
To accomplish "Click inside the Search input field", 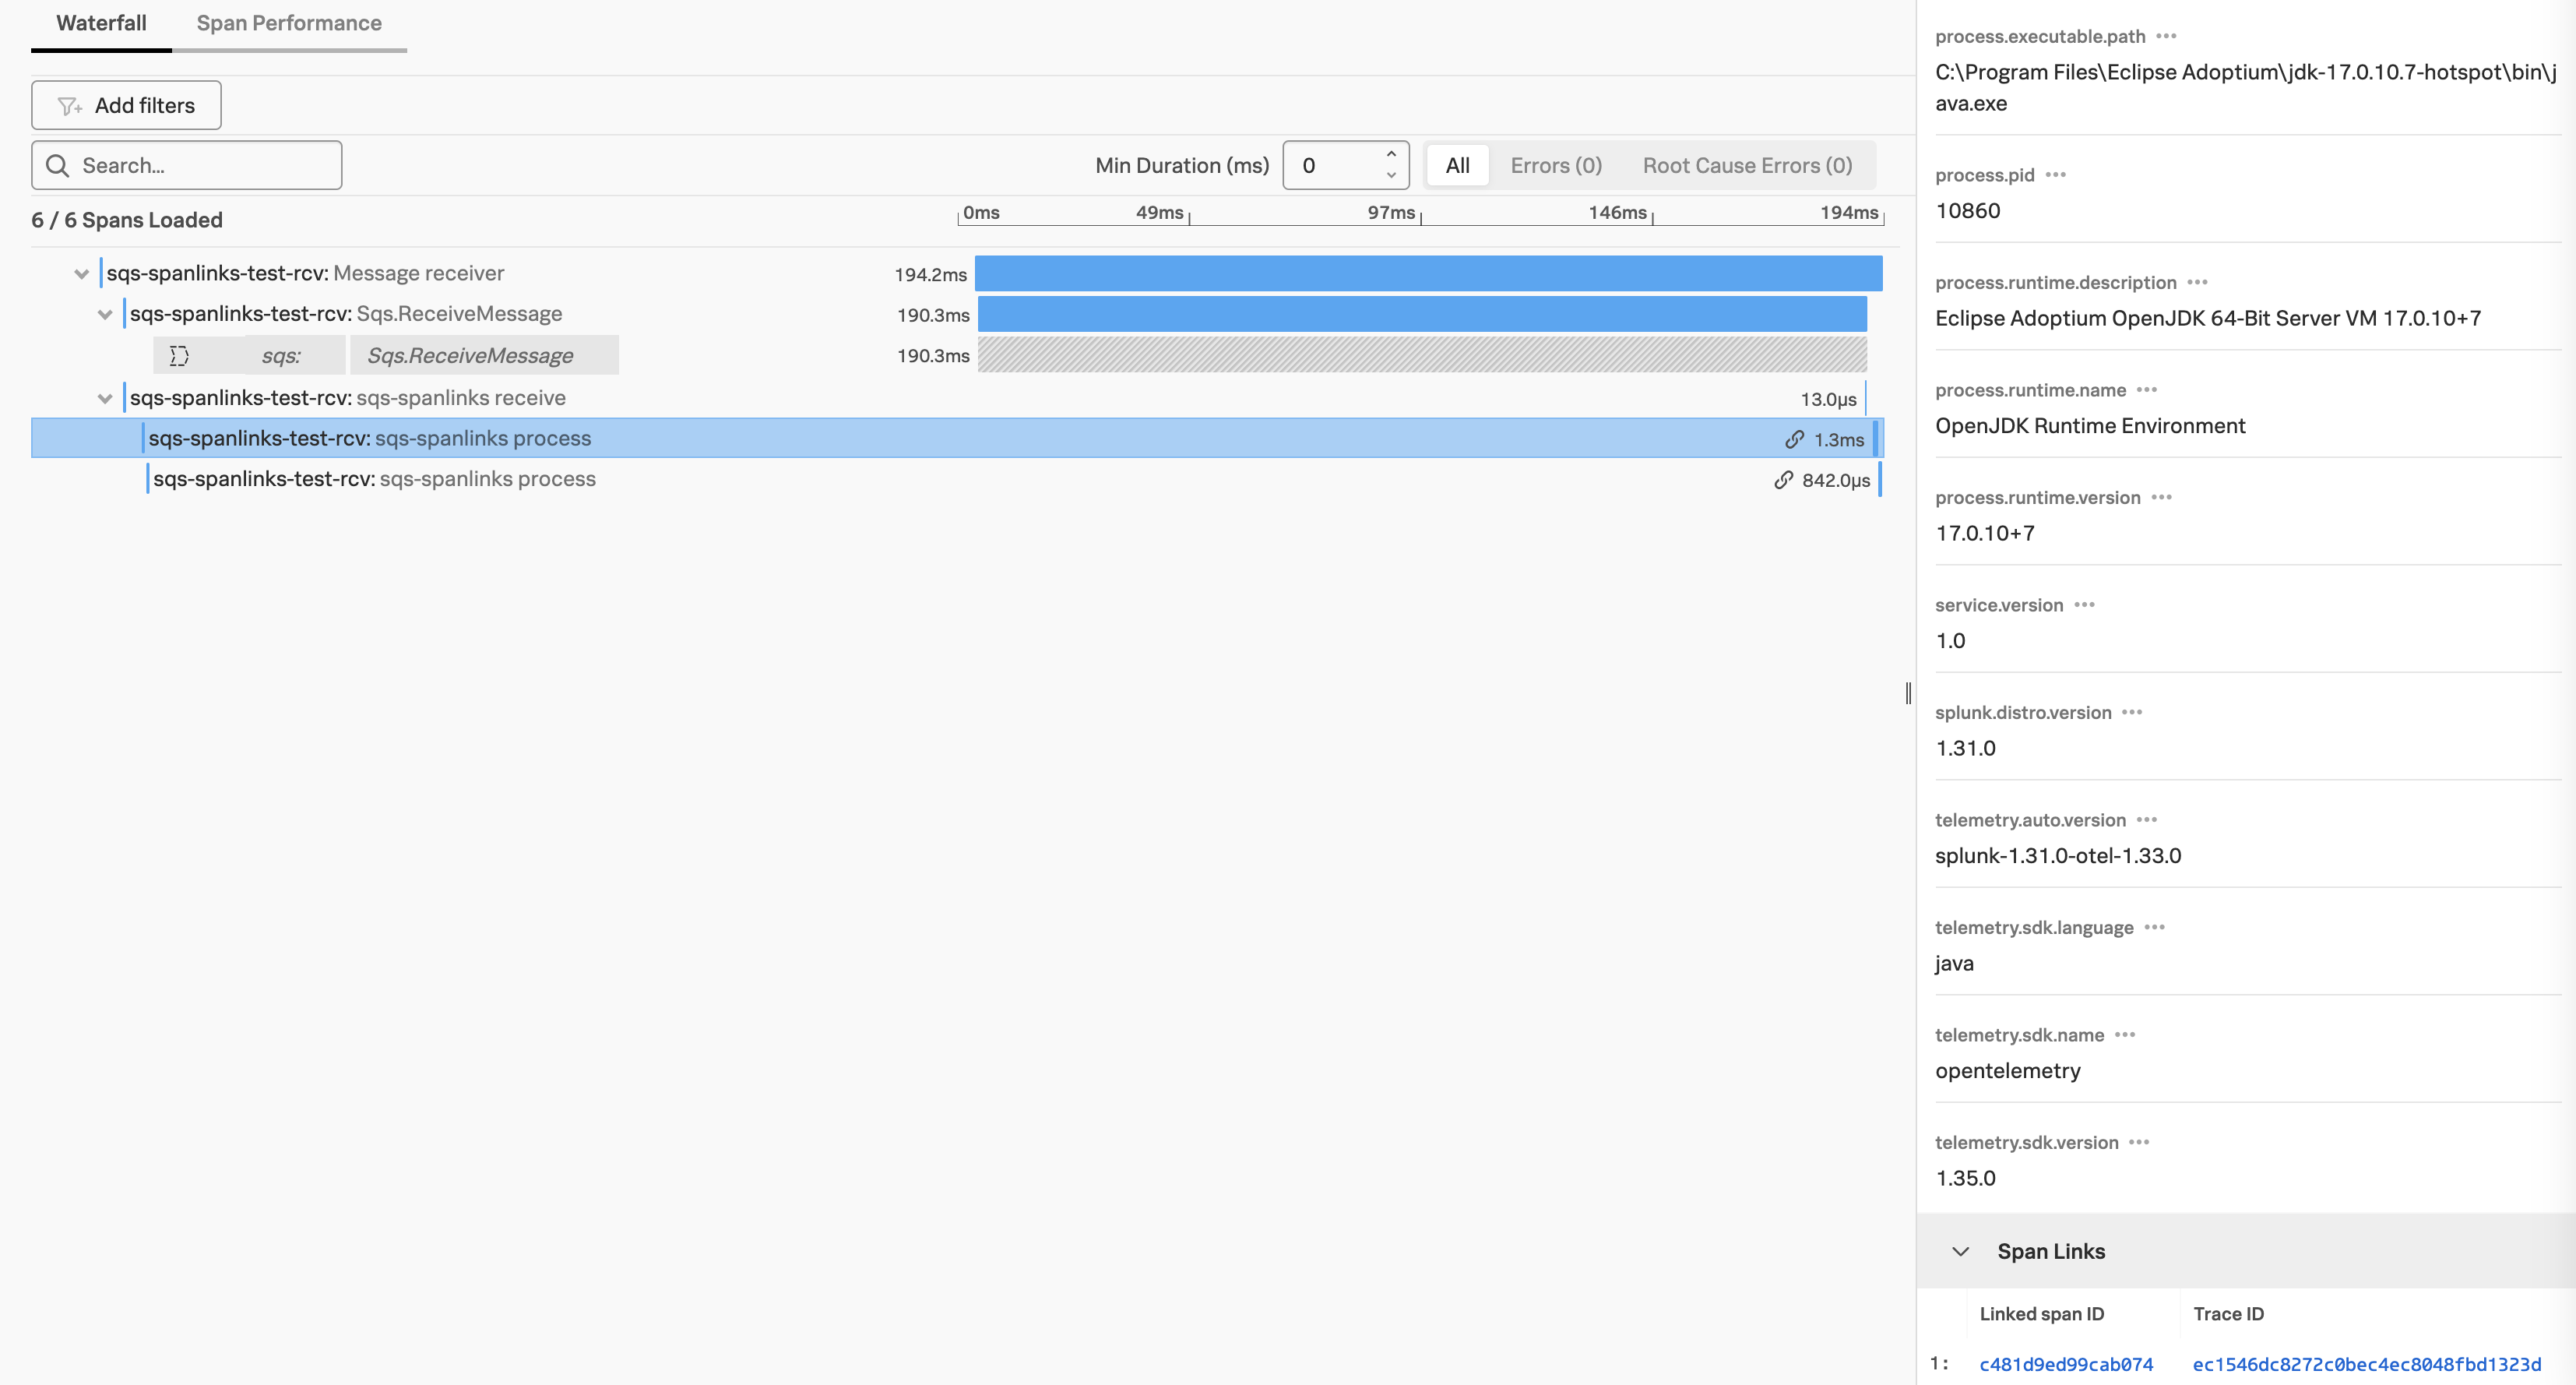I will pos(200,165).
